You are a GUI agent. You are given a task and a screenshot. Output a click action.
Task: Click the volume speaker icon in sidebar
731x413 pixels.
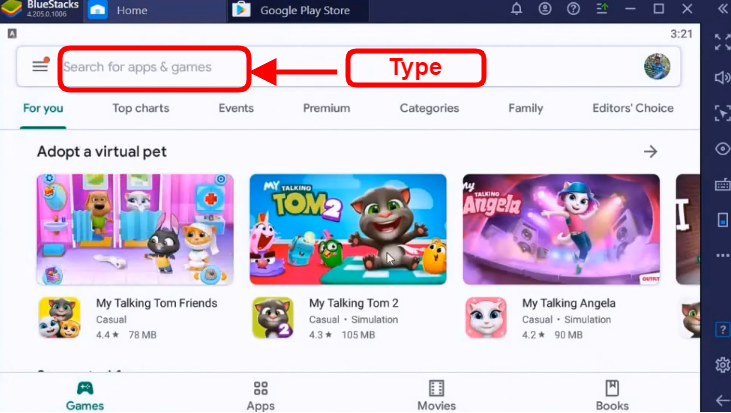722,77
